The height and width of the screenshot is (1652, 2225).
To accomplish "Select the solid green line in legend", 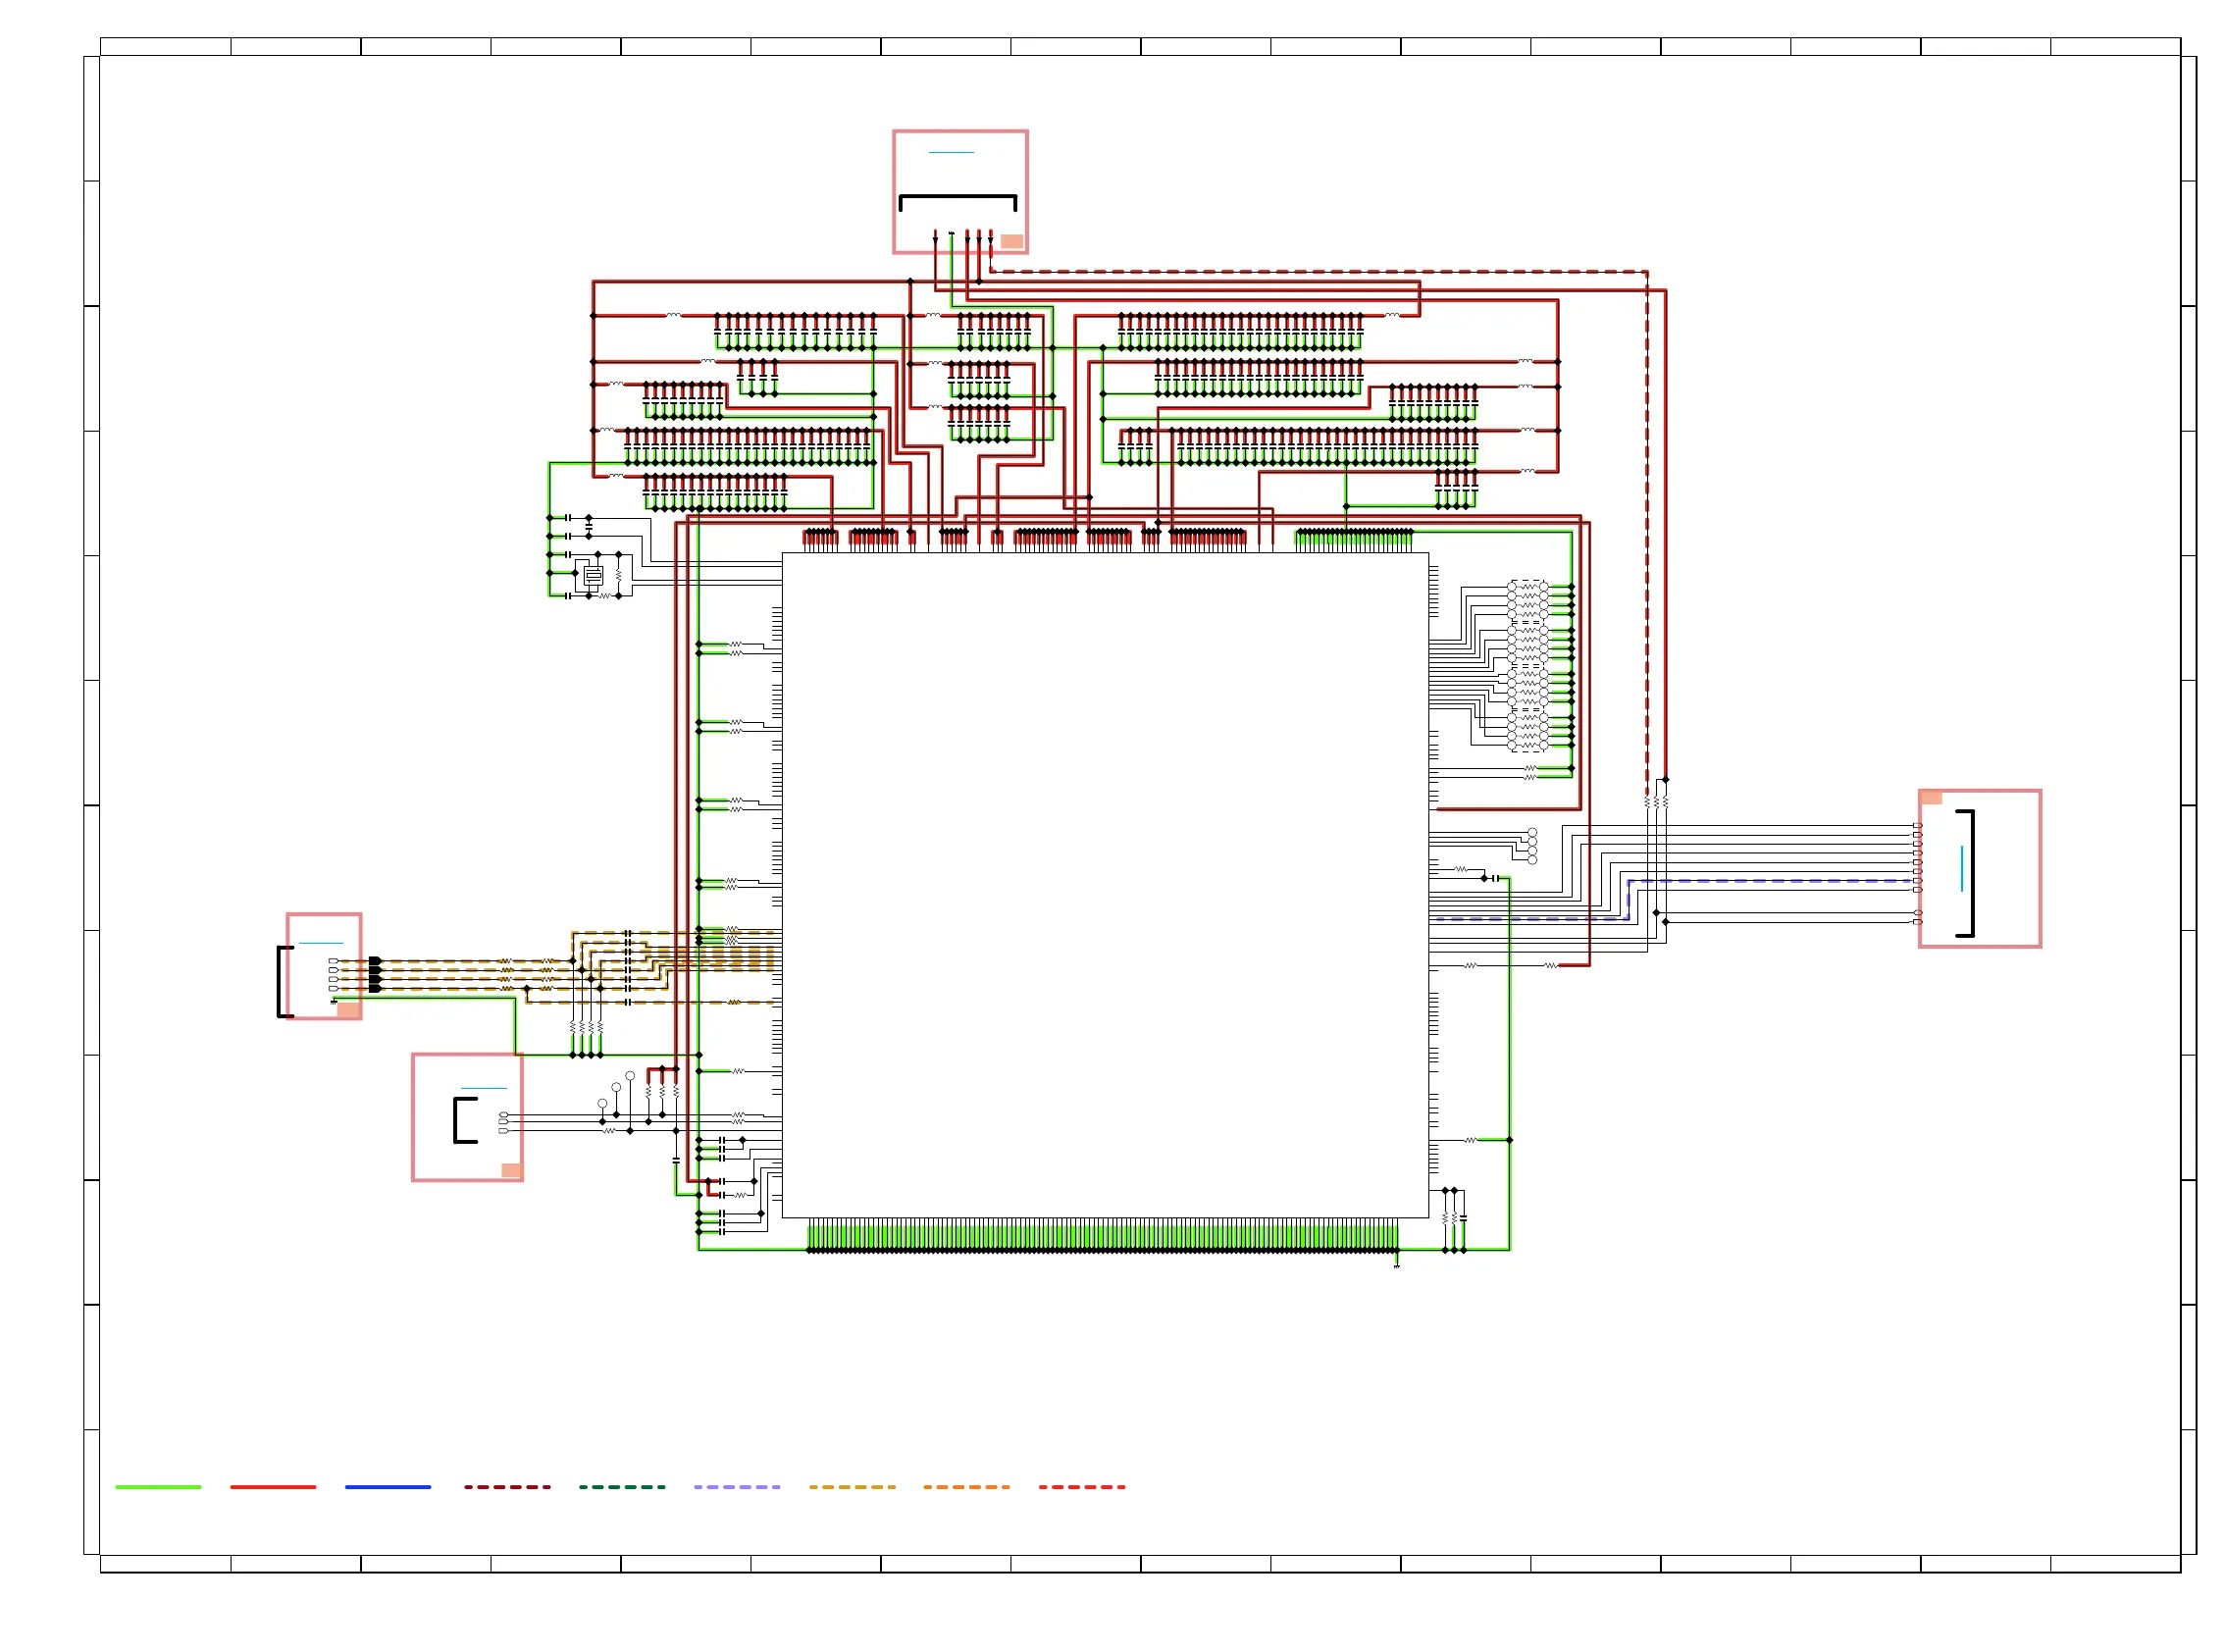I will pos(158,1487).
